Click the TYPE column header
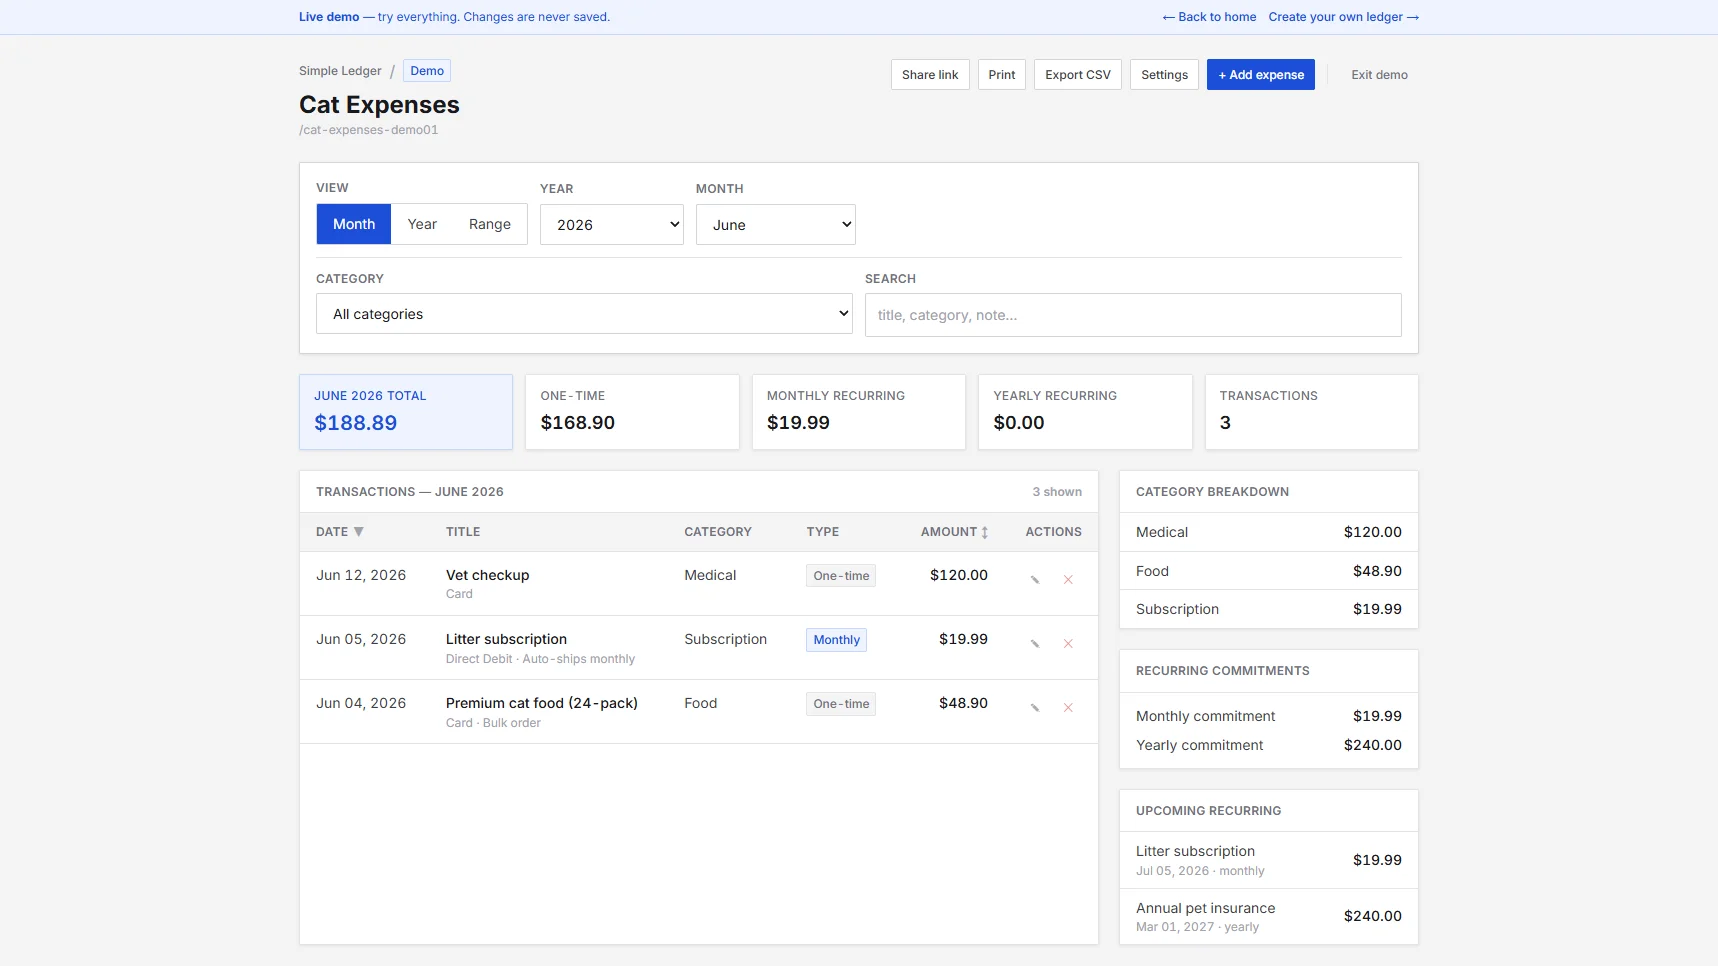This screenshot has width=1718, height=966. [x=823, y=532]
